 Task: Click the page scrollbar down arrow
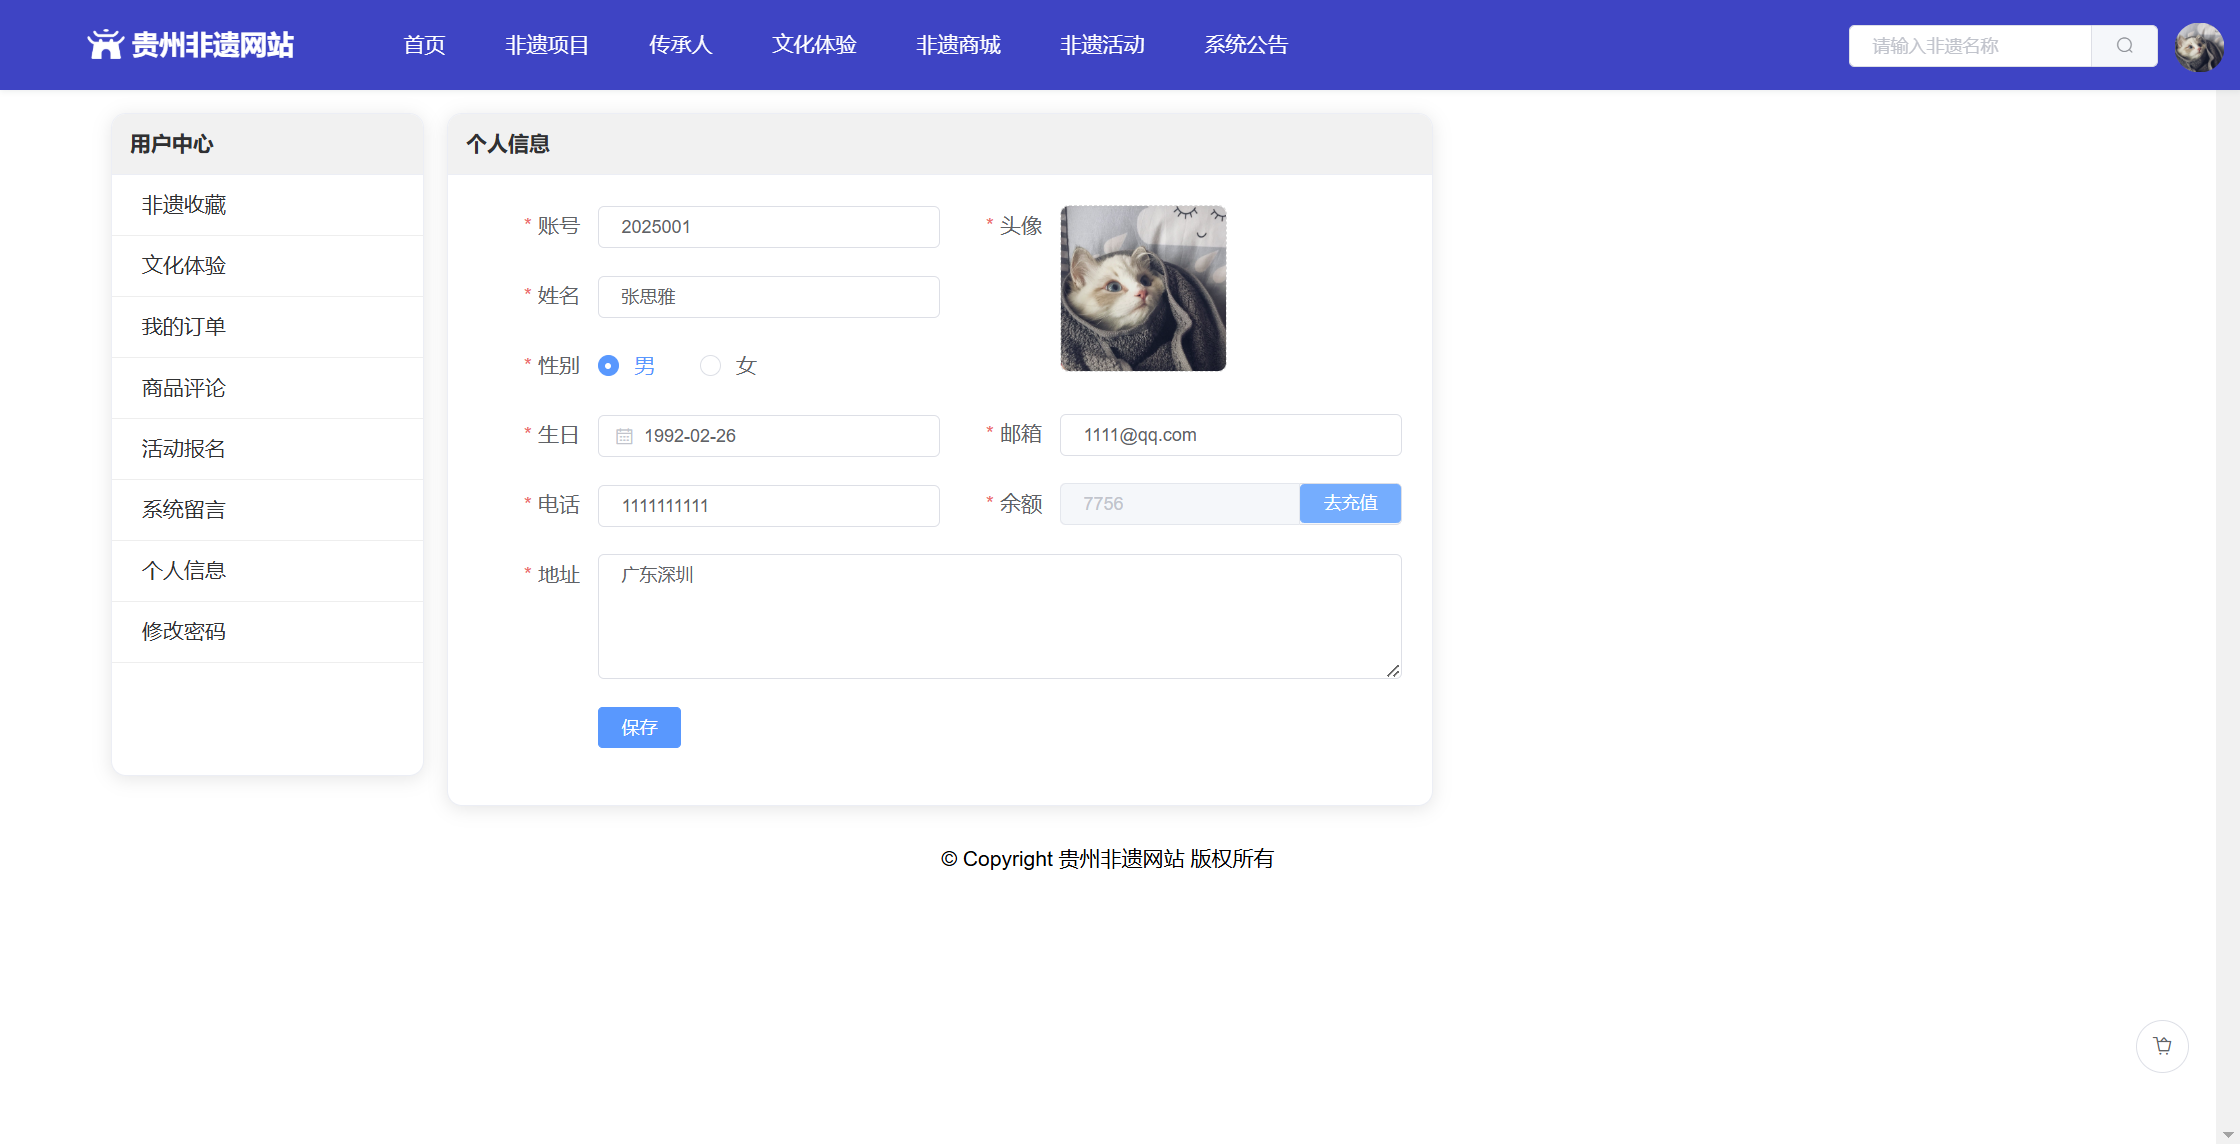[2228, 1134]
